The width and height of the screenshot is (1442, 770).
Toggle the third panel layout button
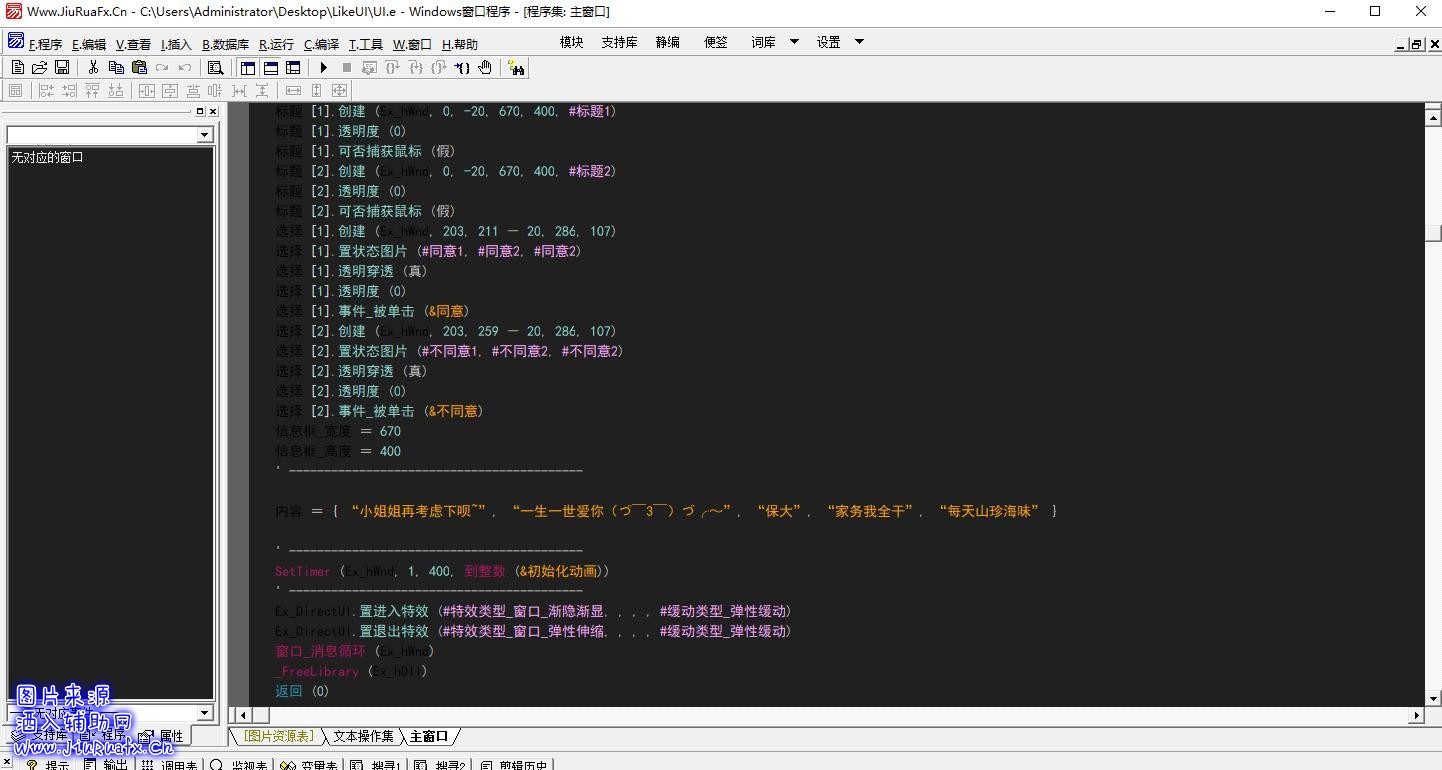coord(293,68)
